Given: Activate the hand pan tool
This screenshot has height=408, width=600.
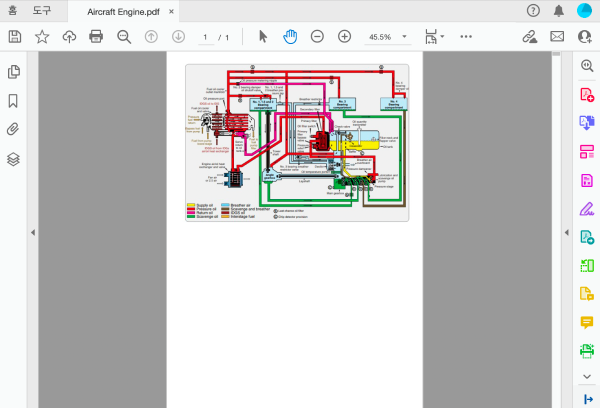Looking at the screenshot, I should pos(290,37).
